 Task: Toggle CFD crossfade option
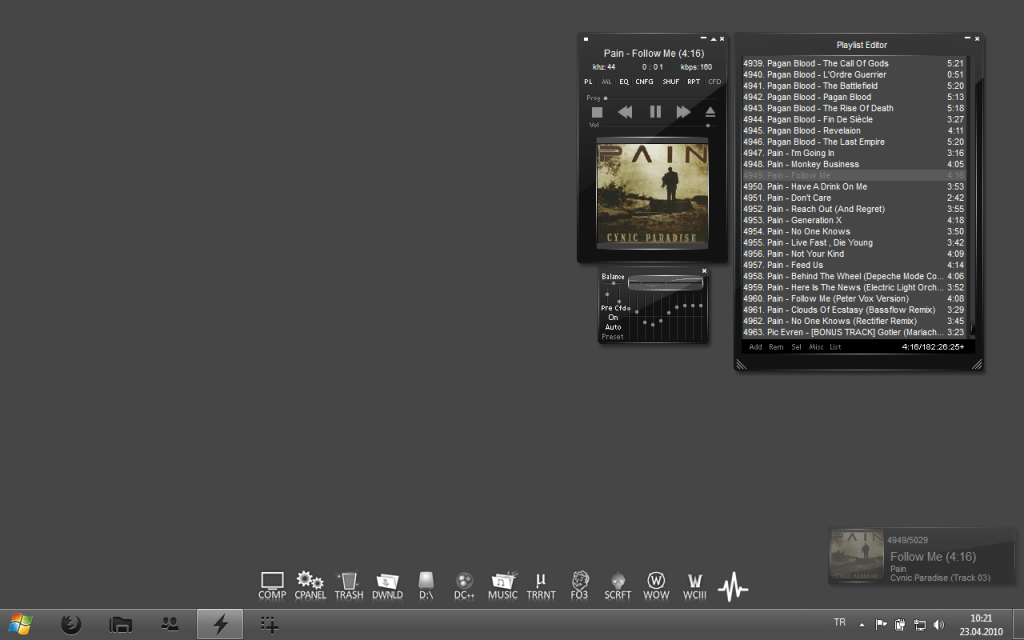tap(714, 82)
